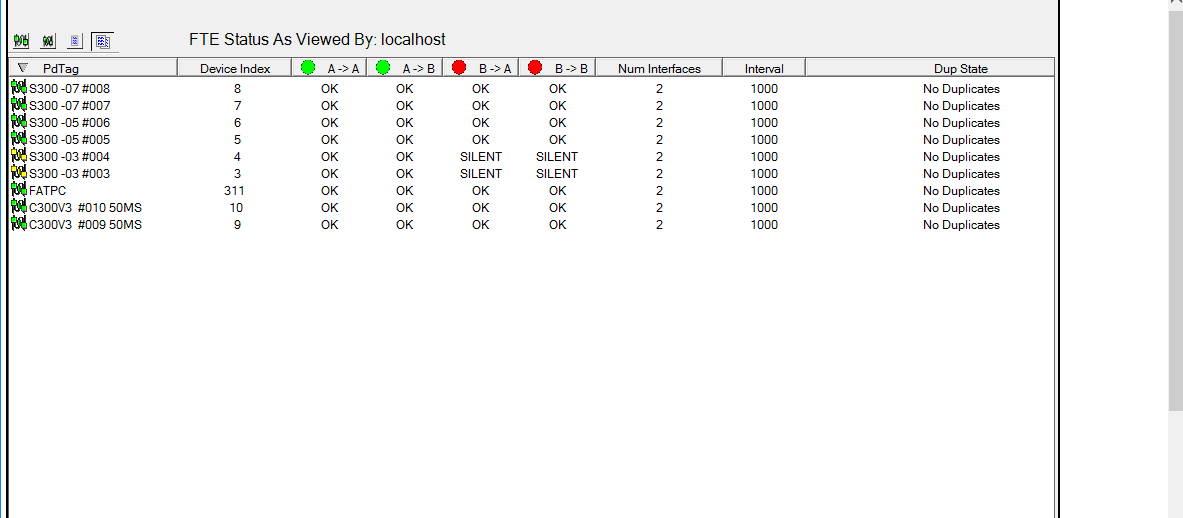1183x518 pixels.
Task: Click the FTE Status As Viewed By: localhost title
Action: click(x=318, y=39)
